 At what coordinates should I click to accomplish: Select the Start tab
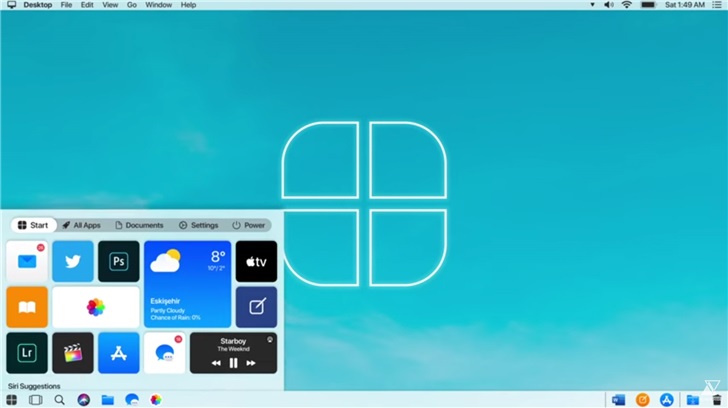(33, 225)
